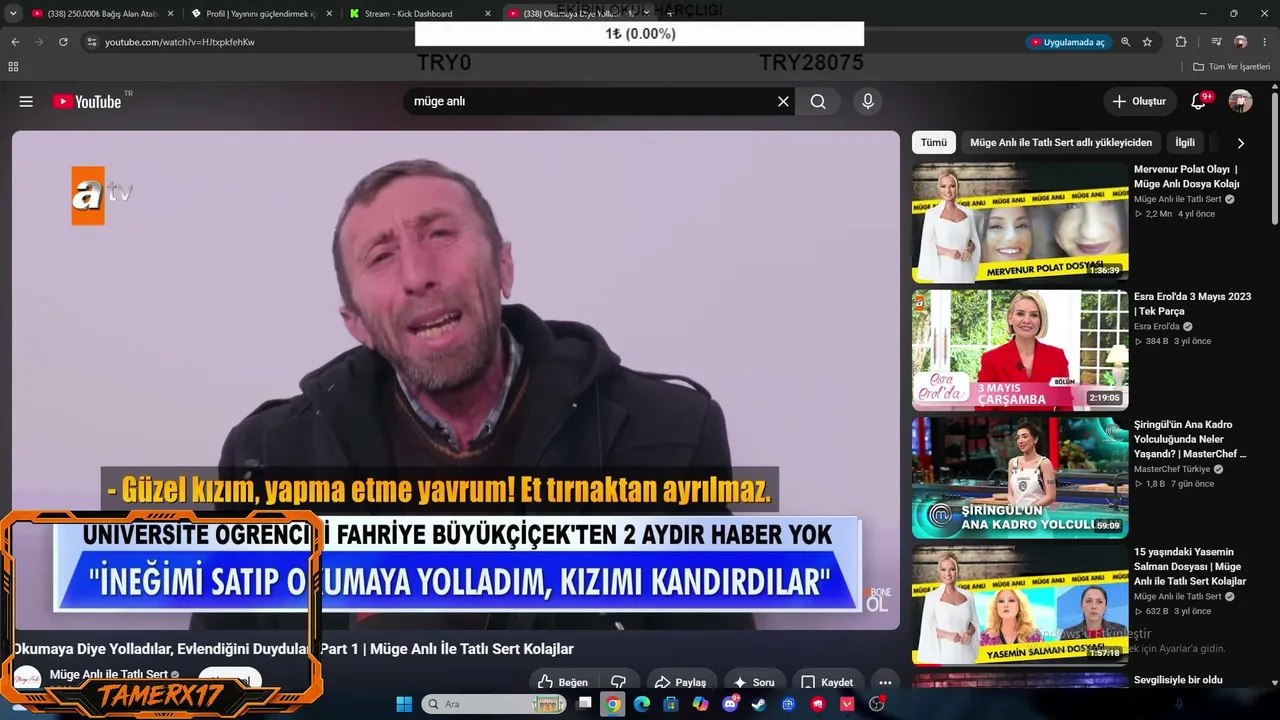This screenshot has width=1280, height=720.
Task: Open Task View on the taskbar
Action: click(x=585, y=704)
